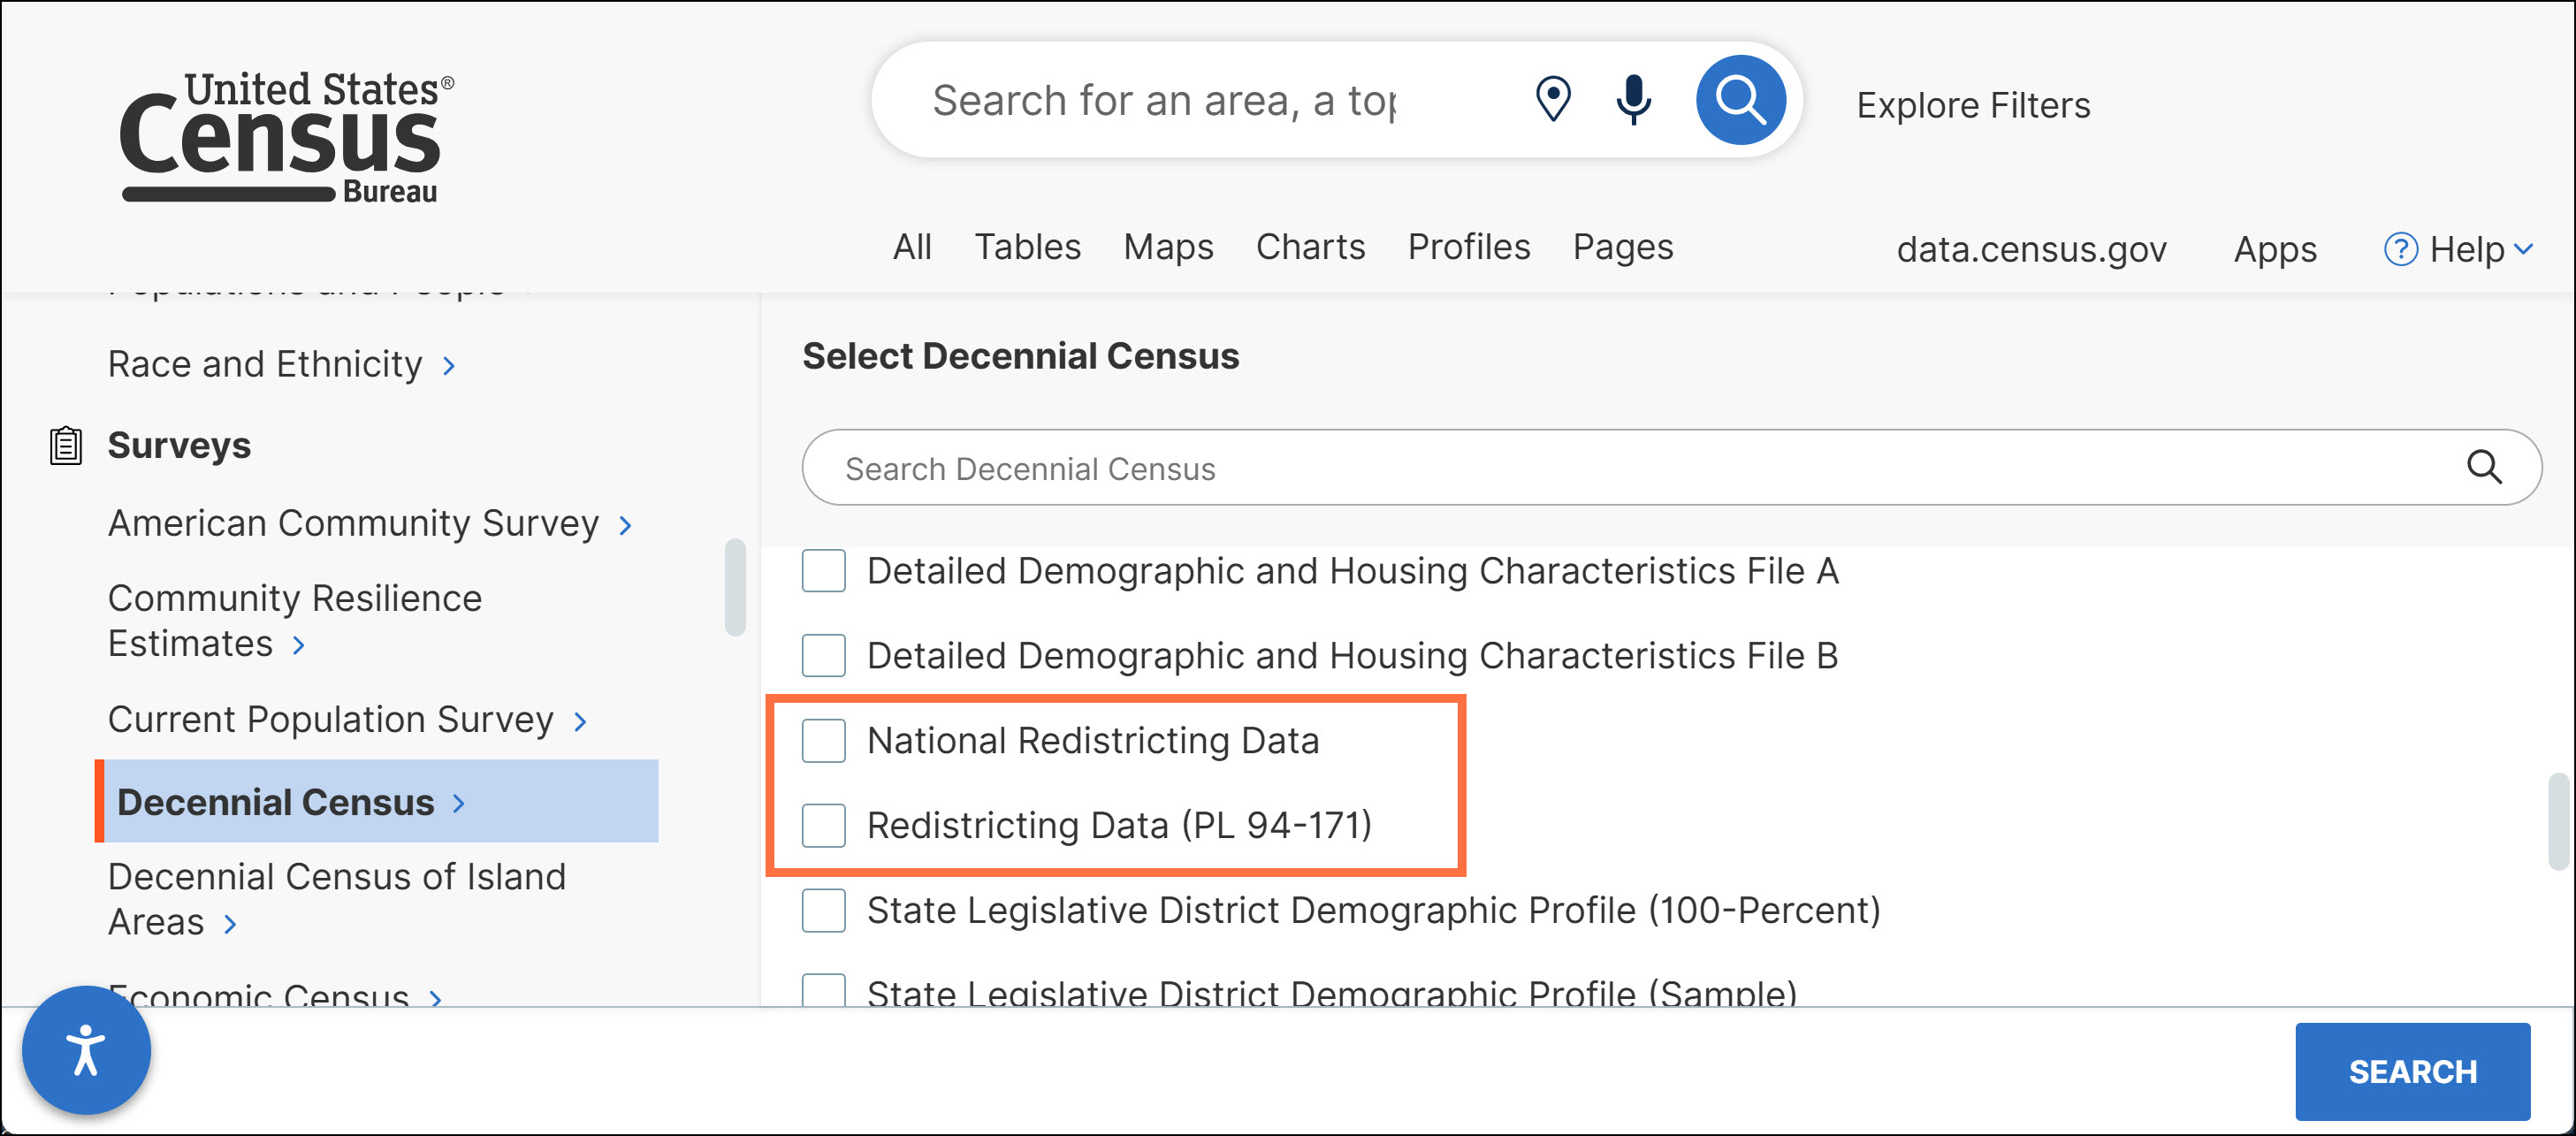Click the Search Decennial Census magnifier icon
This screenshot has width=2576, height=1136.
click(x=2483, y=467)
